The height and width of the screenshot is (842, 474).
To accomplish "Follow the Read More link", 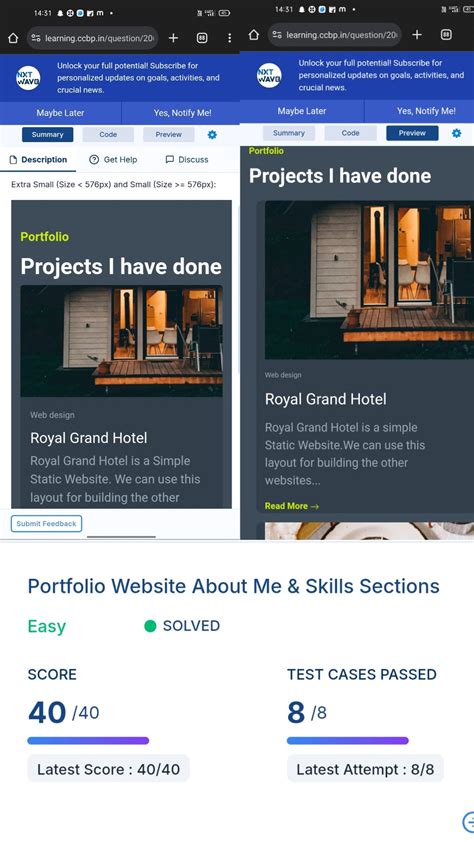I will click(291, 506).
